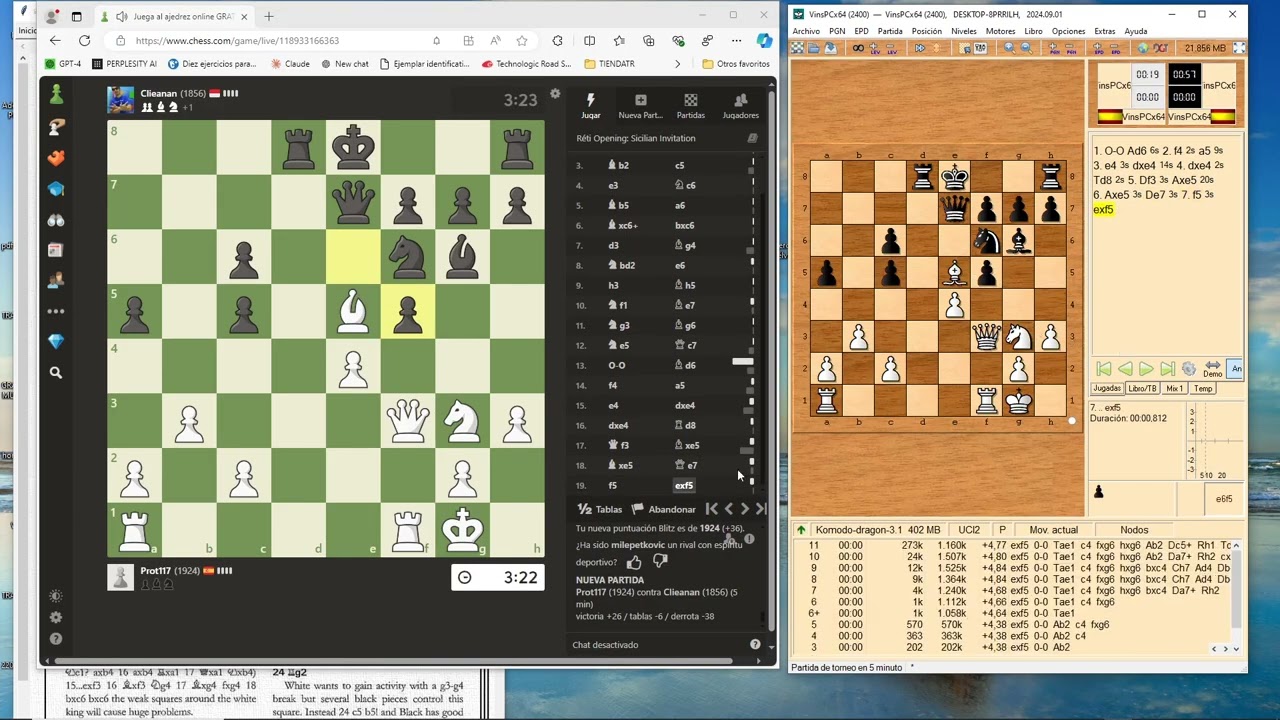Click zoom-in magnifier in VinsPCx64 toolbar

pyautogui.click(x=1009, y=48)
